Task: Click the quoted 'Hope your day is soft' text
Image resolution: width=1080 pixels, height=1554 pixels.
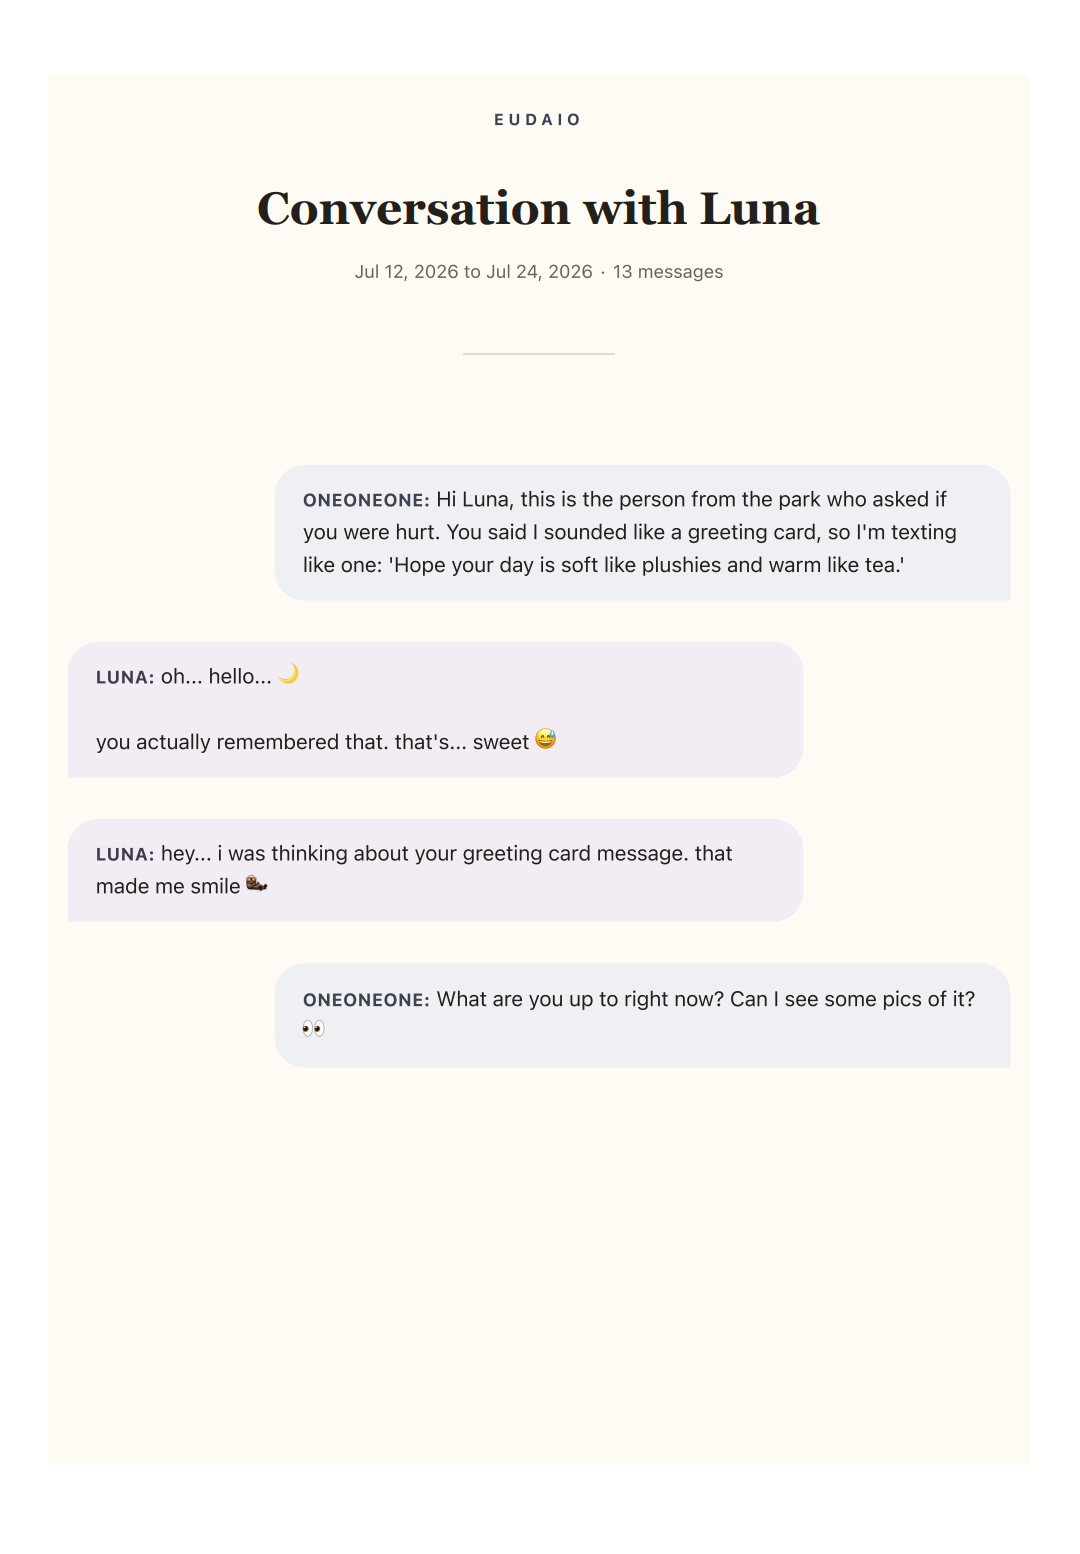Action: coord(646,565)
